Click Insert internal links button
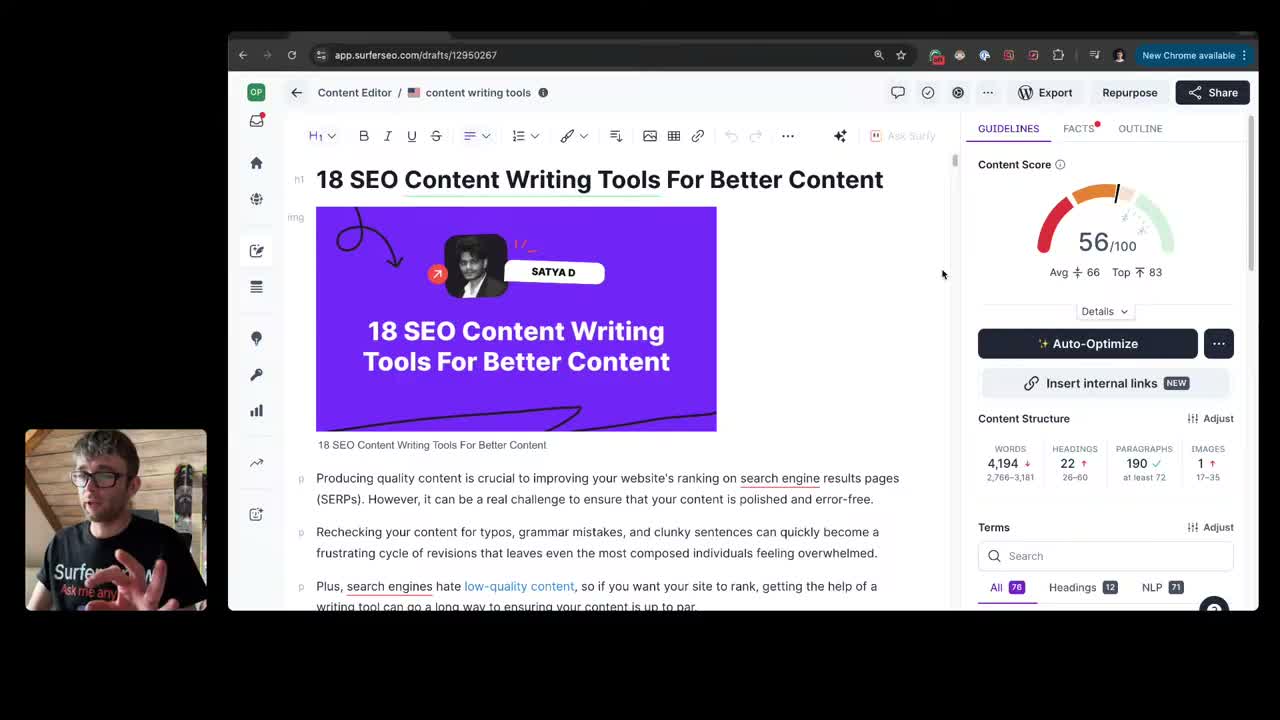 point(1105,383)
